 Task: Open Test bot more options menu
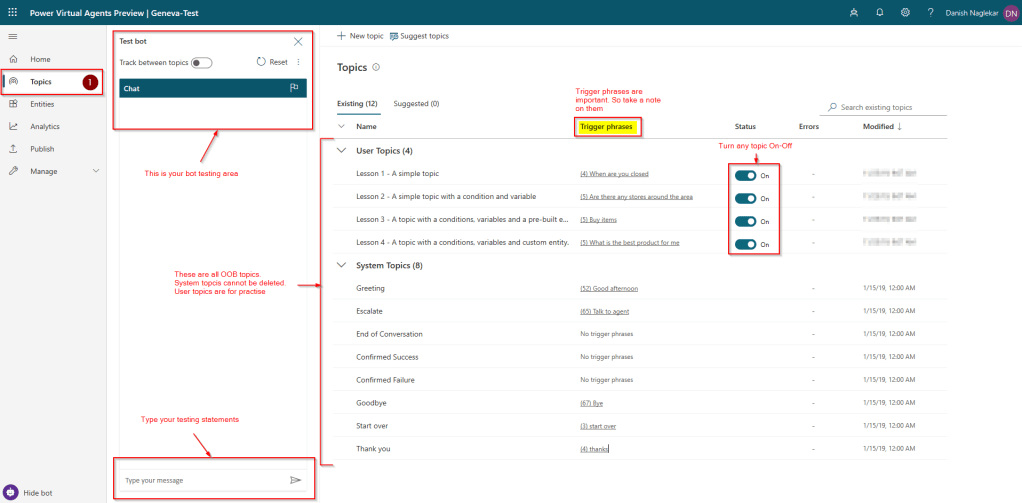298,62
